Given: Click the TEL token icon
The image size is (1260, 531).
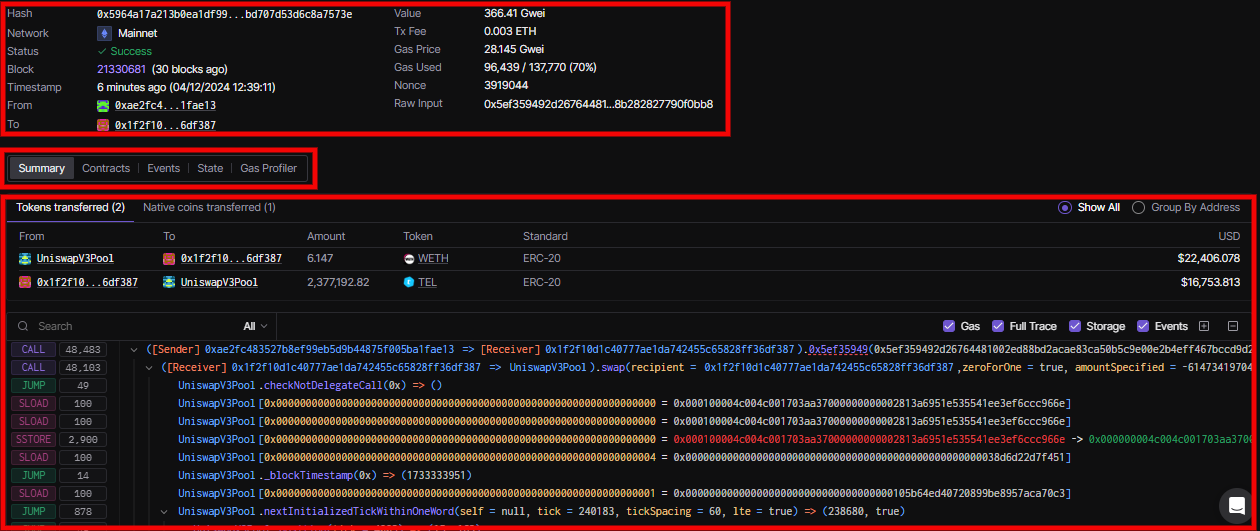Looking at the screenshot, I should pyautogui.click(x=409, y=283).
